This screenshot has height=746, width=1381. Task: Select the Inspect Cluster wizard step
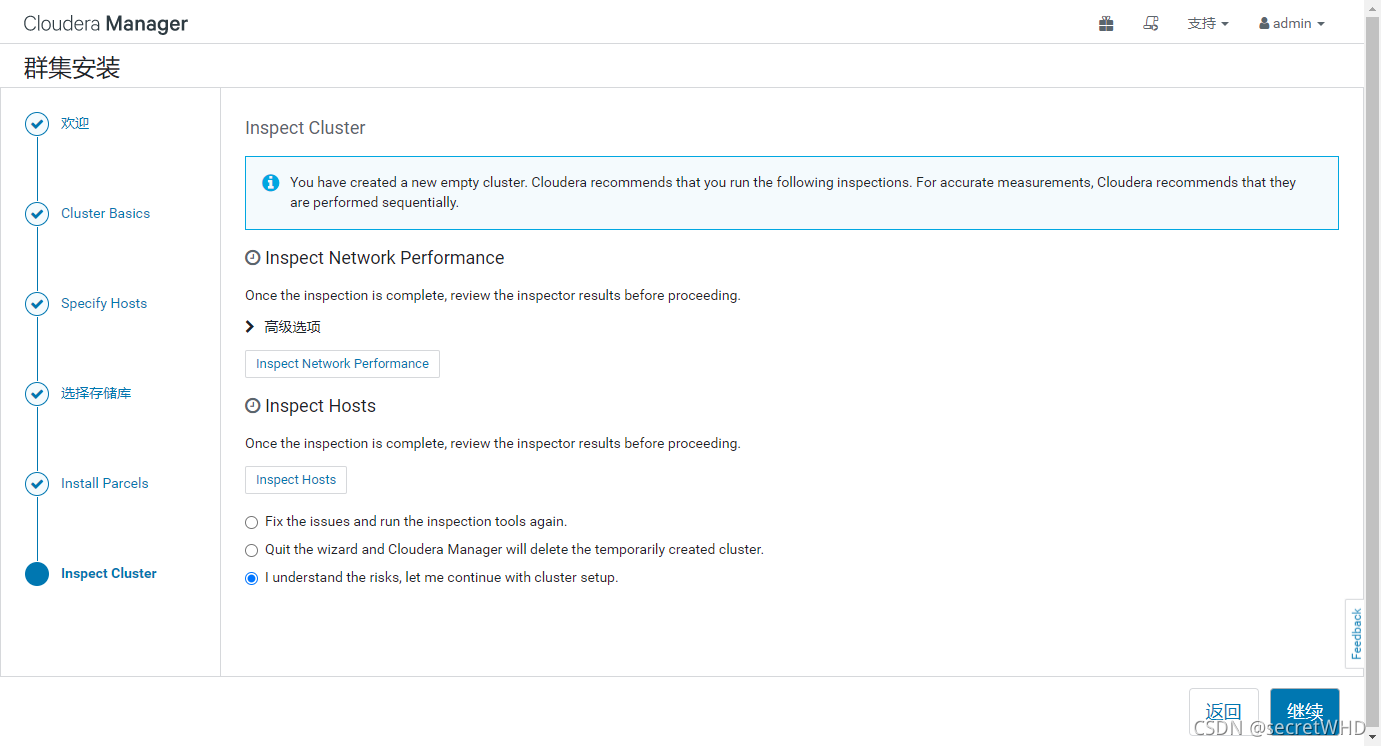[x=109, y=573]
